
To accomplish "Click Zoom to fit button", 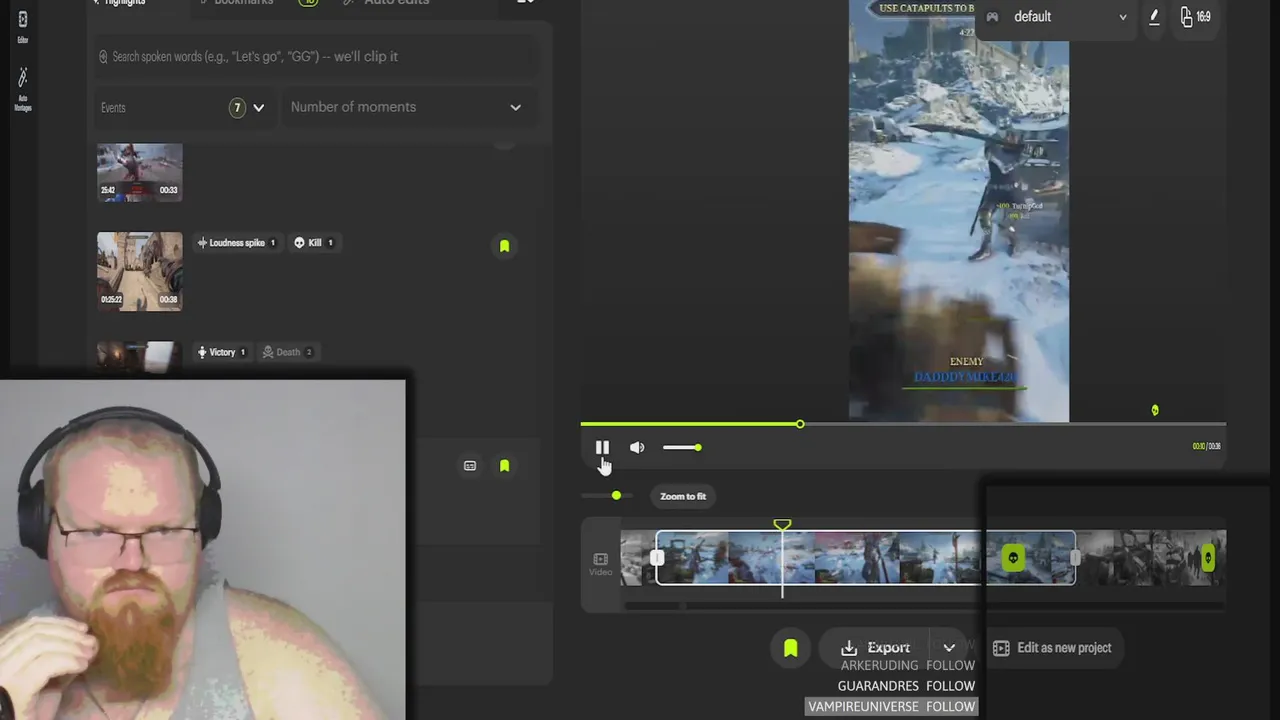I will point(683,496).
